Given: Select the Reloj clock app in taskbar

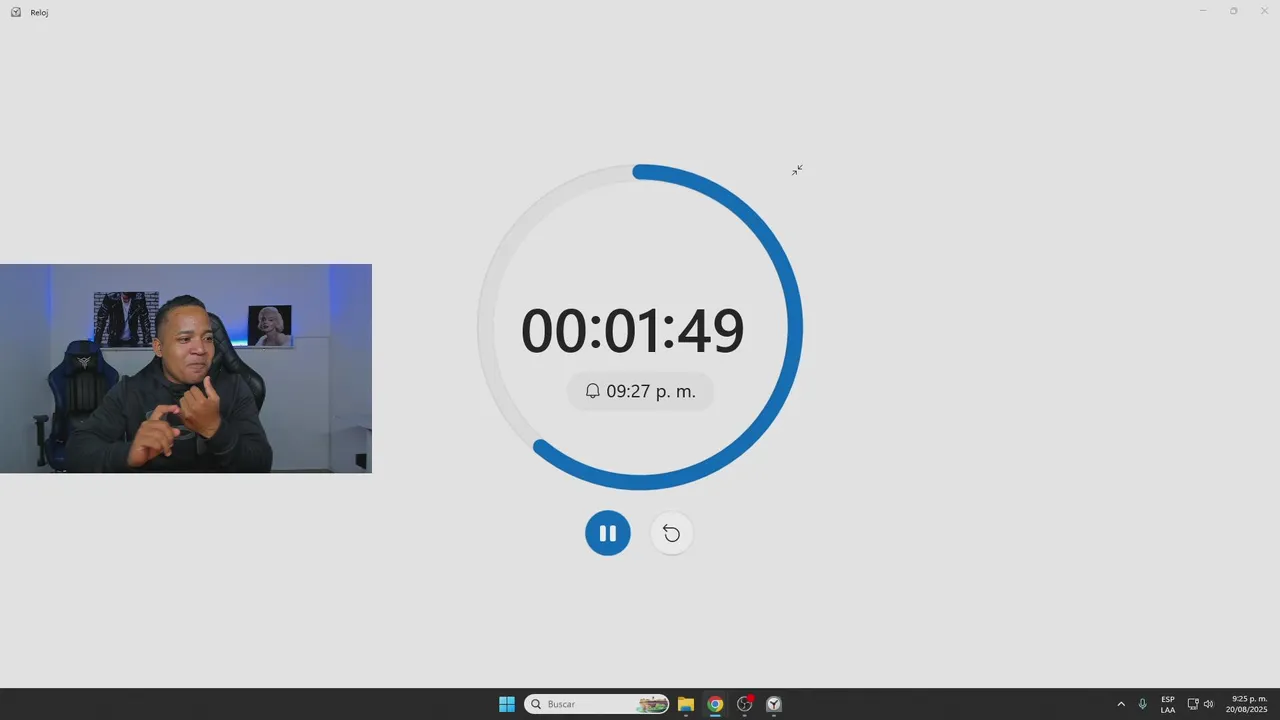Looking at the screenshot, I should [774, 704].
